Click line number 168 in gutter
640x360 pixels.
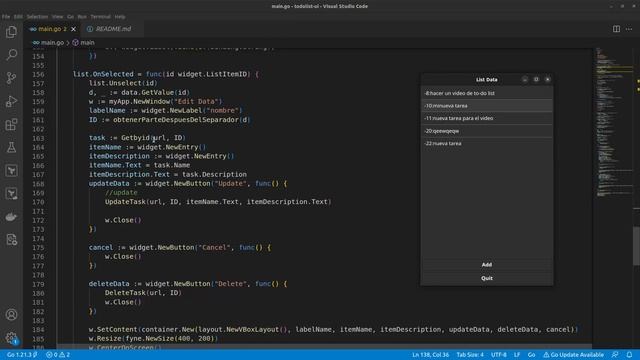pos(38,184)
